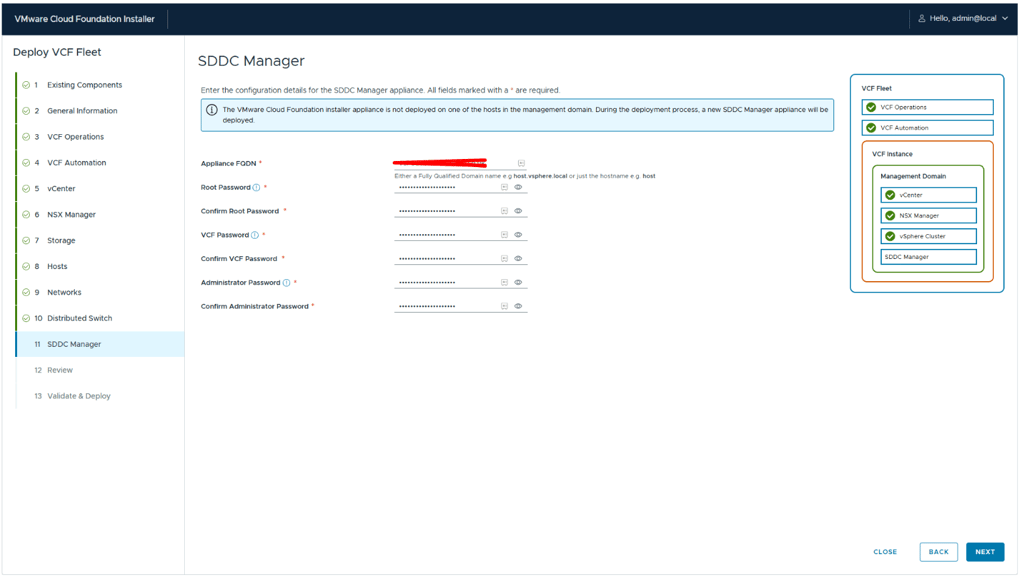
Task: Click the "Management Domain" label in diagram
Action: [x=913, y=176]
